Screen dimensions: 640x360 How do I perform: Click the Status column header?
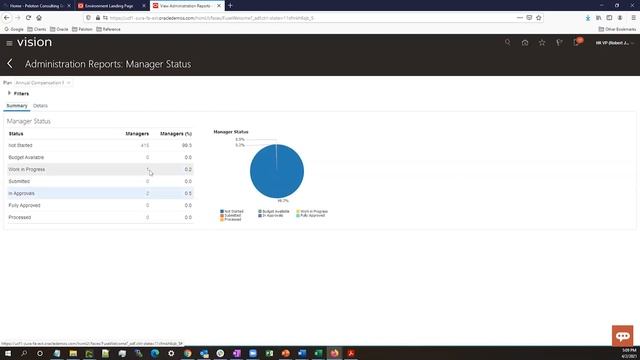tap(16, 134)
